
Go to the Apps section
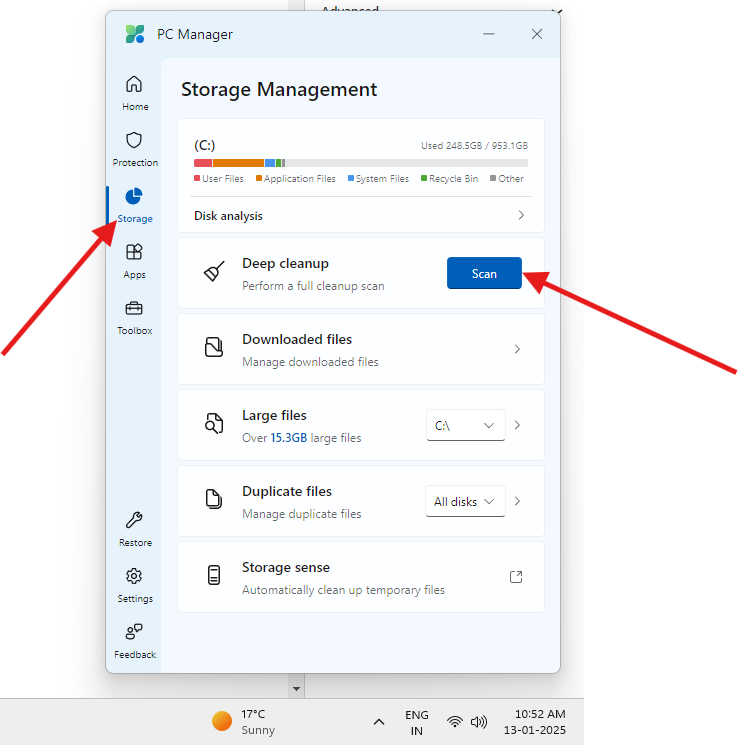coord(134,261)
